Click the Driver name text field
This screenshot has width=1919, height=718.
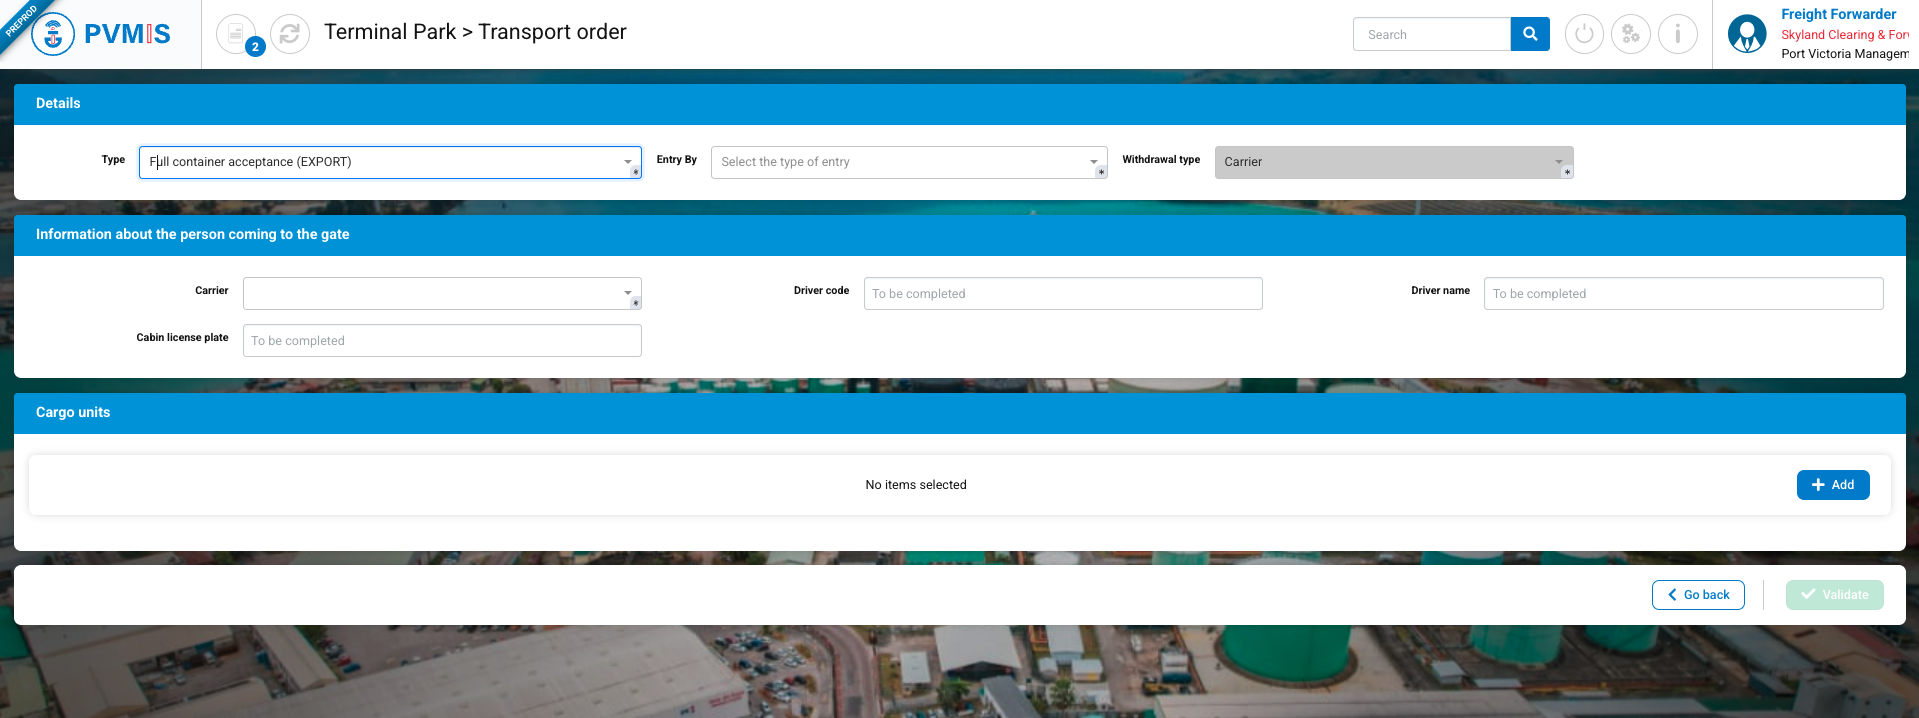(x=1683, y=293)
